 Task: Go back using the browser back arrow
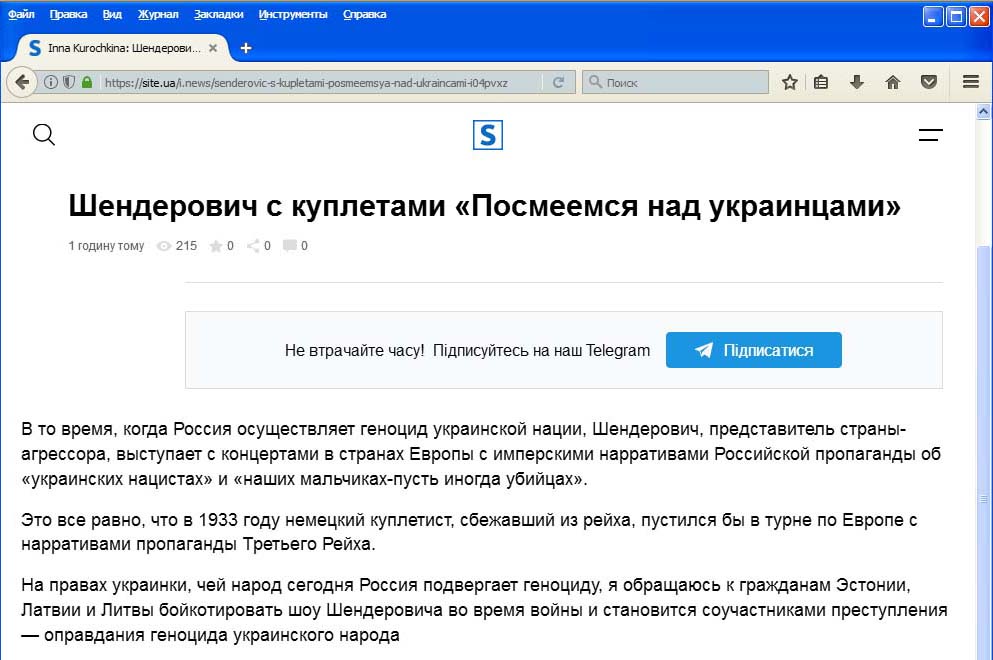tap(22, 82)
